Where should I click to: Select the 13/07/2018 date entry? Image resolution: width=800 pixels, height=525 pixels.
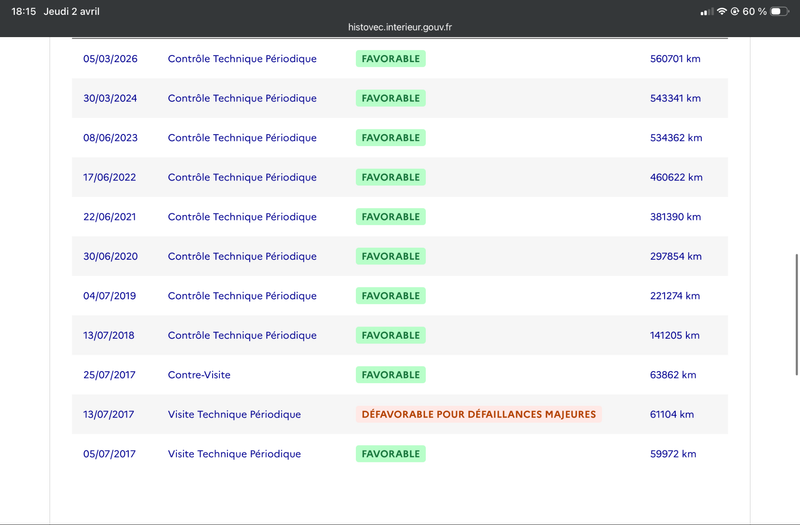click(x=110, y=335)
